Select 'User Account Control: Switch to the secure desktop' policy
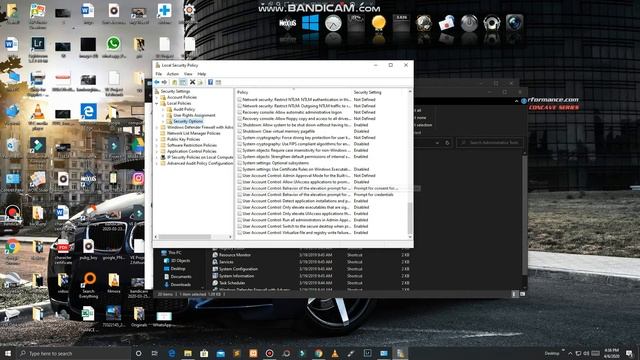The height and width of the screenshot is (360, 640). (296, 226)
